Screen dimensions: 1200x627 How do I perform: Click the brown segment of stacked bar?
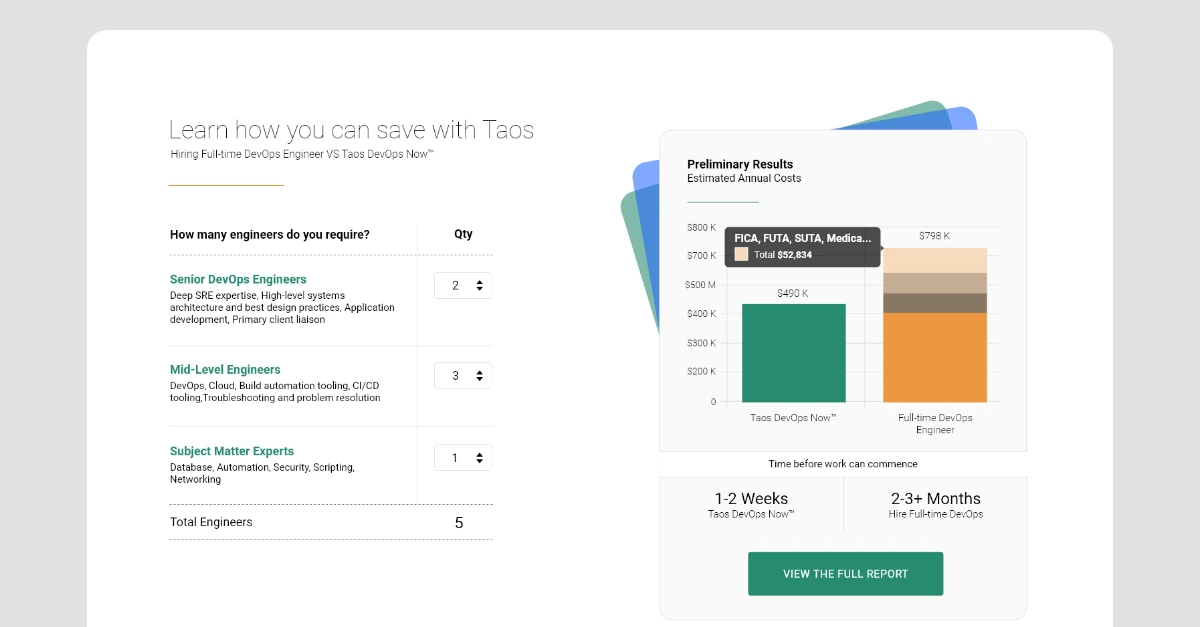[x=935, y=303]
